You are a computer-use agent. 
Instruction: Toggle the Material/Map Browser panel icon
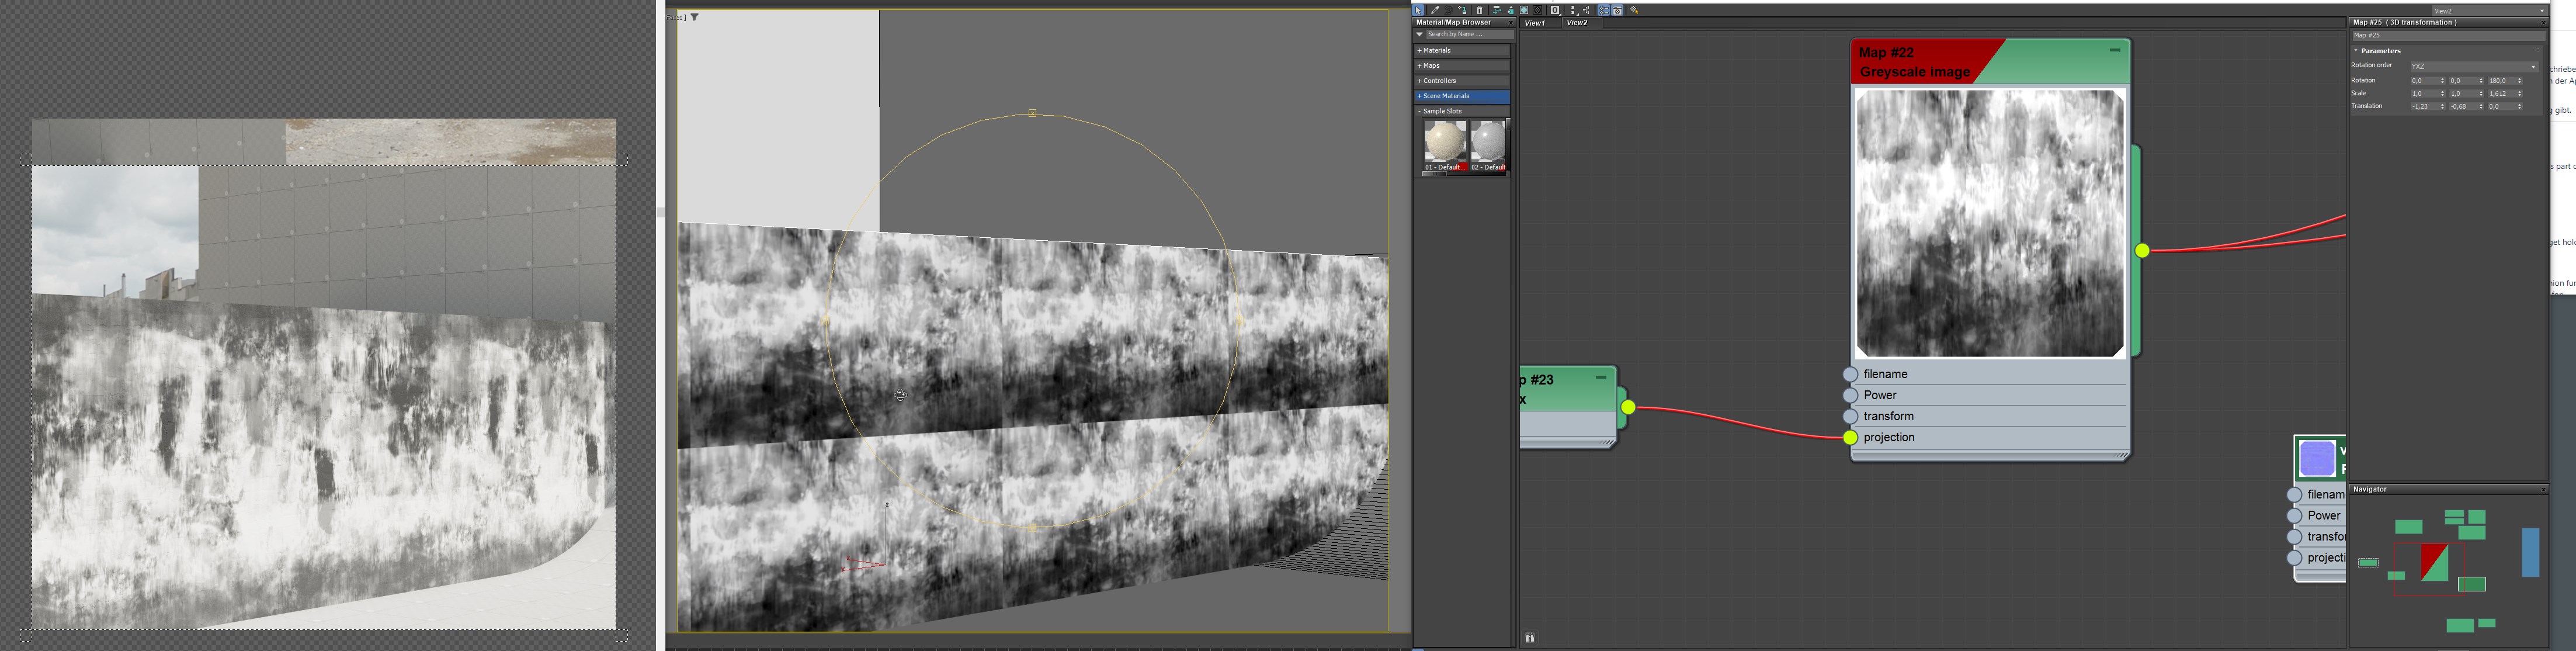tap(1604, 10)
